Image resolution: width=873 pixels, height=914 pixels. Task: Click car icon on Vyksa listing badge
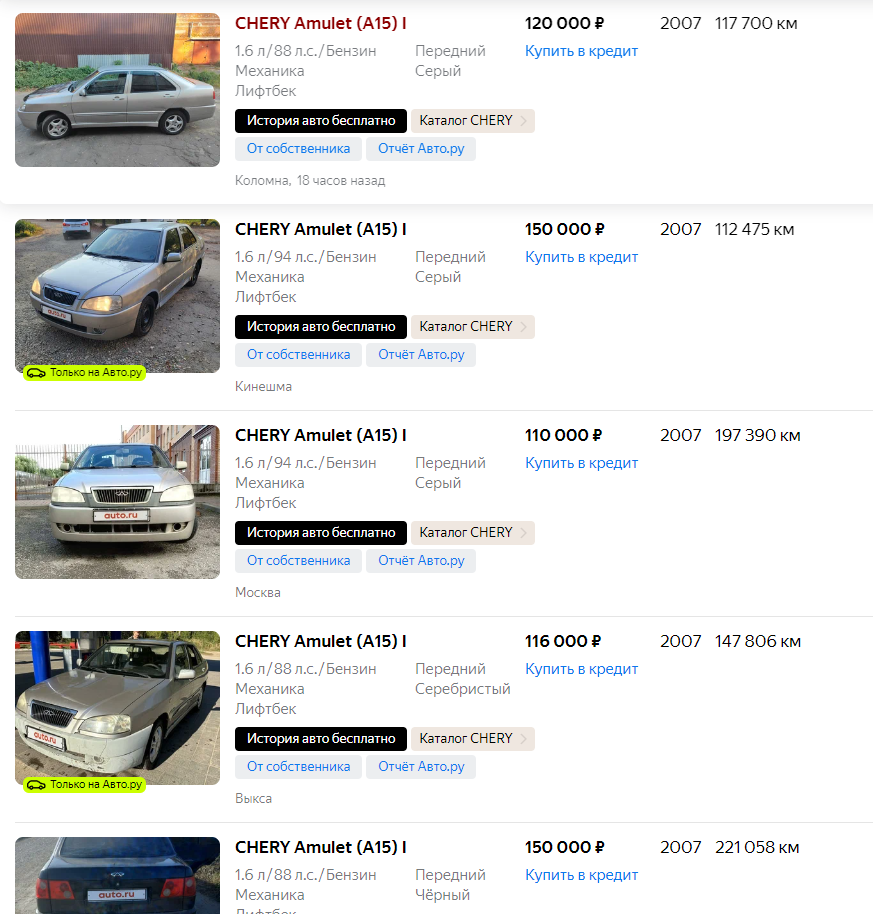pos(36,785)
